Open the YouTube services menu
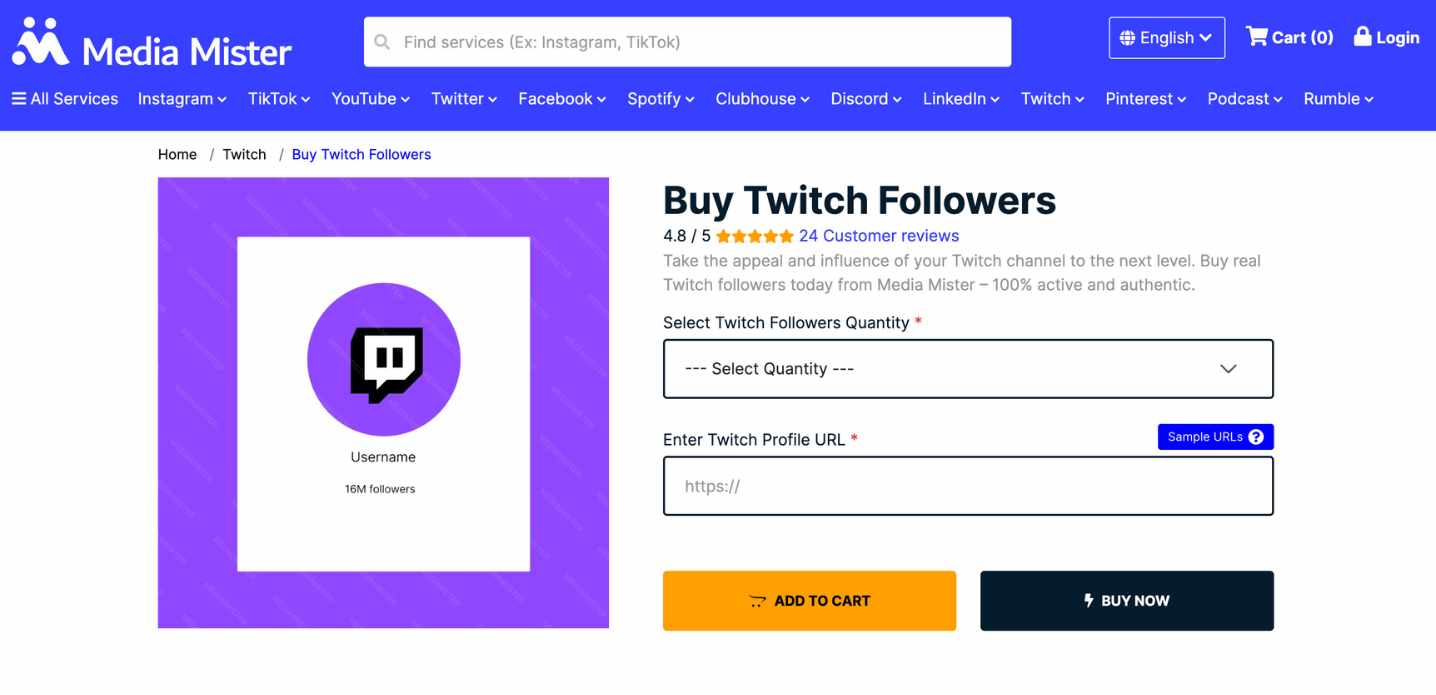This screenshot has width=1436, height=695. 371,99
